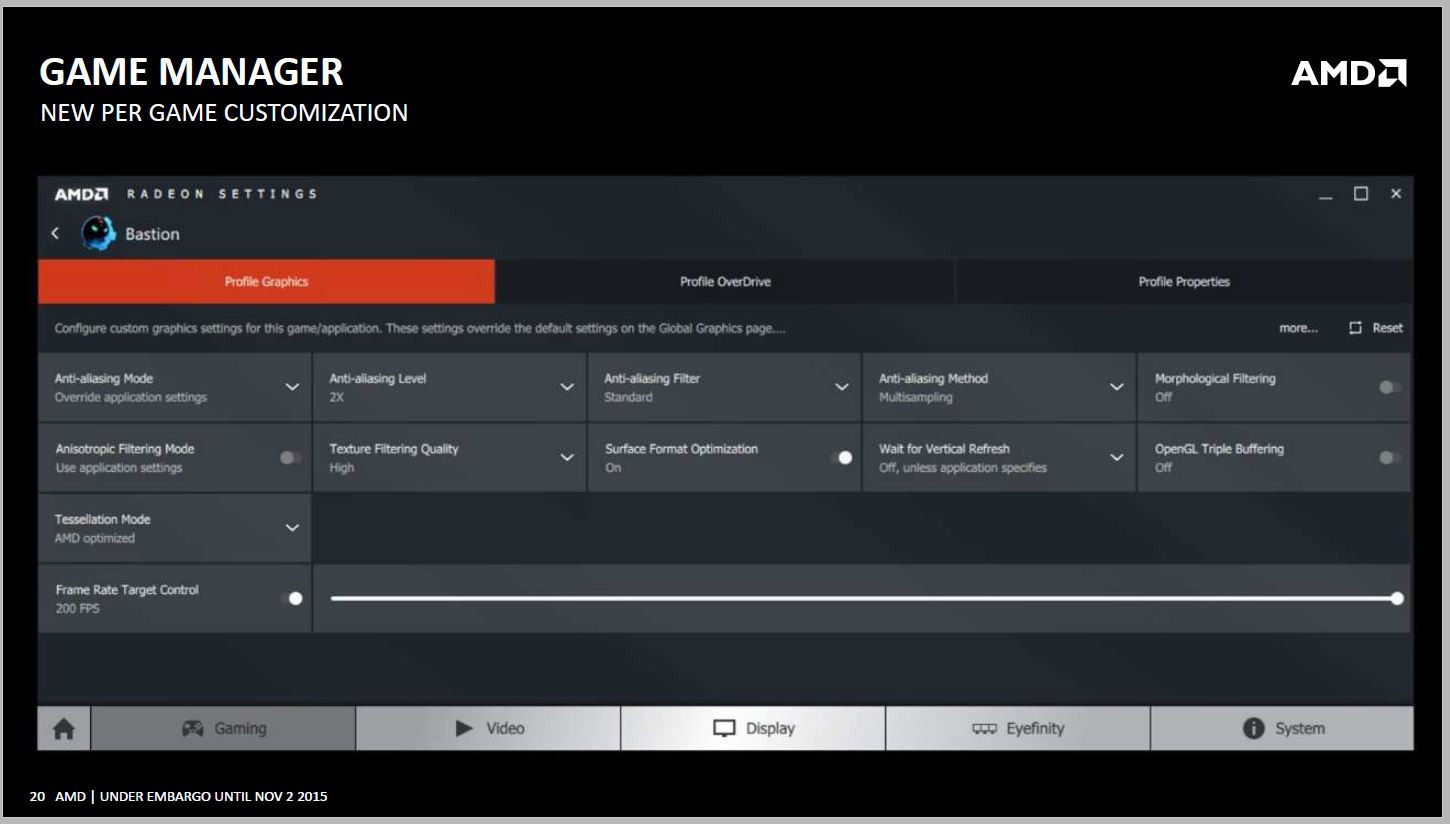Go back using the left chevron icon
The image size is (1450, 824).
(55, 233)
